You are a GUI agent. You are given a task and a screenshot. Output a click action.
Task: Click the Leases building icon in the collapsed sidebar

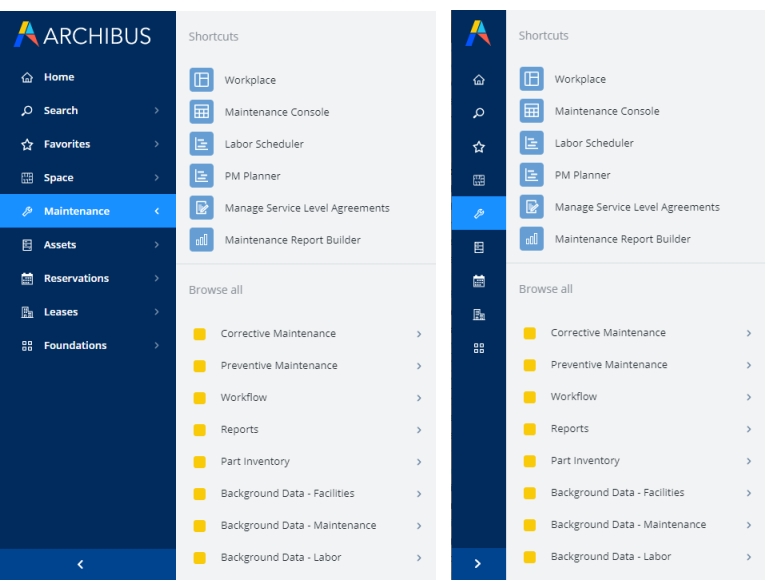coord(478,315)
